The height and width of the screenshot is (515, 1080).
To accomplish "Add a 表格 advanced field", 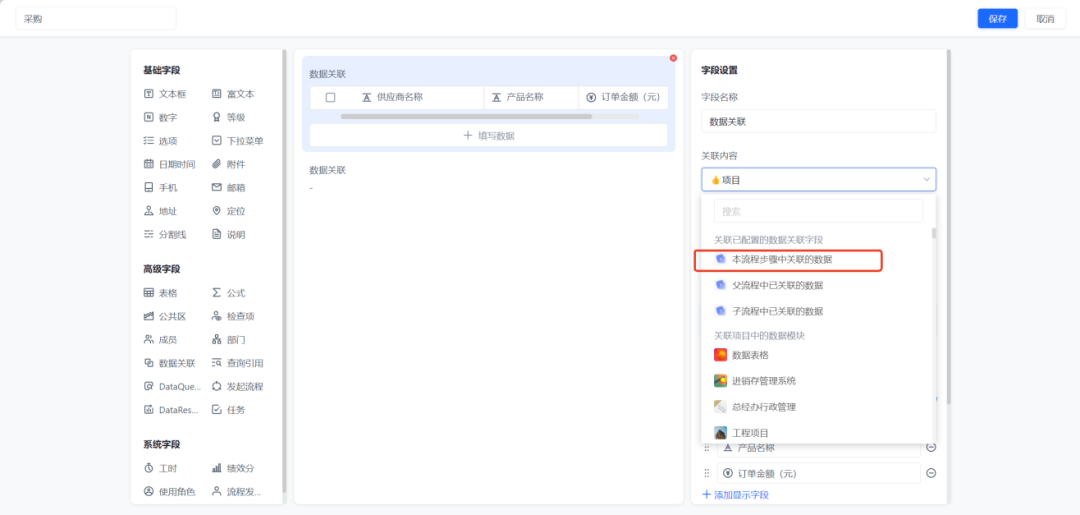I will click(160, 293).
